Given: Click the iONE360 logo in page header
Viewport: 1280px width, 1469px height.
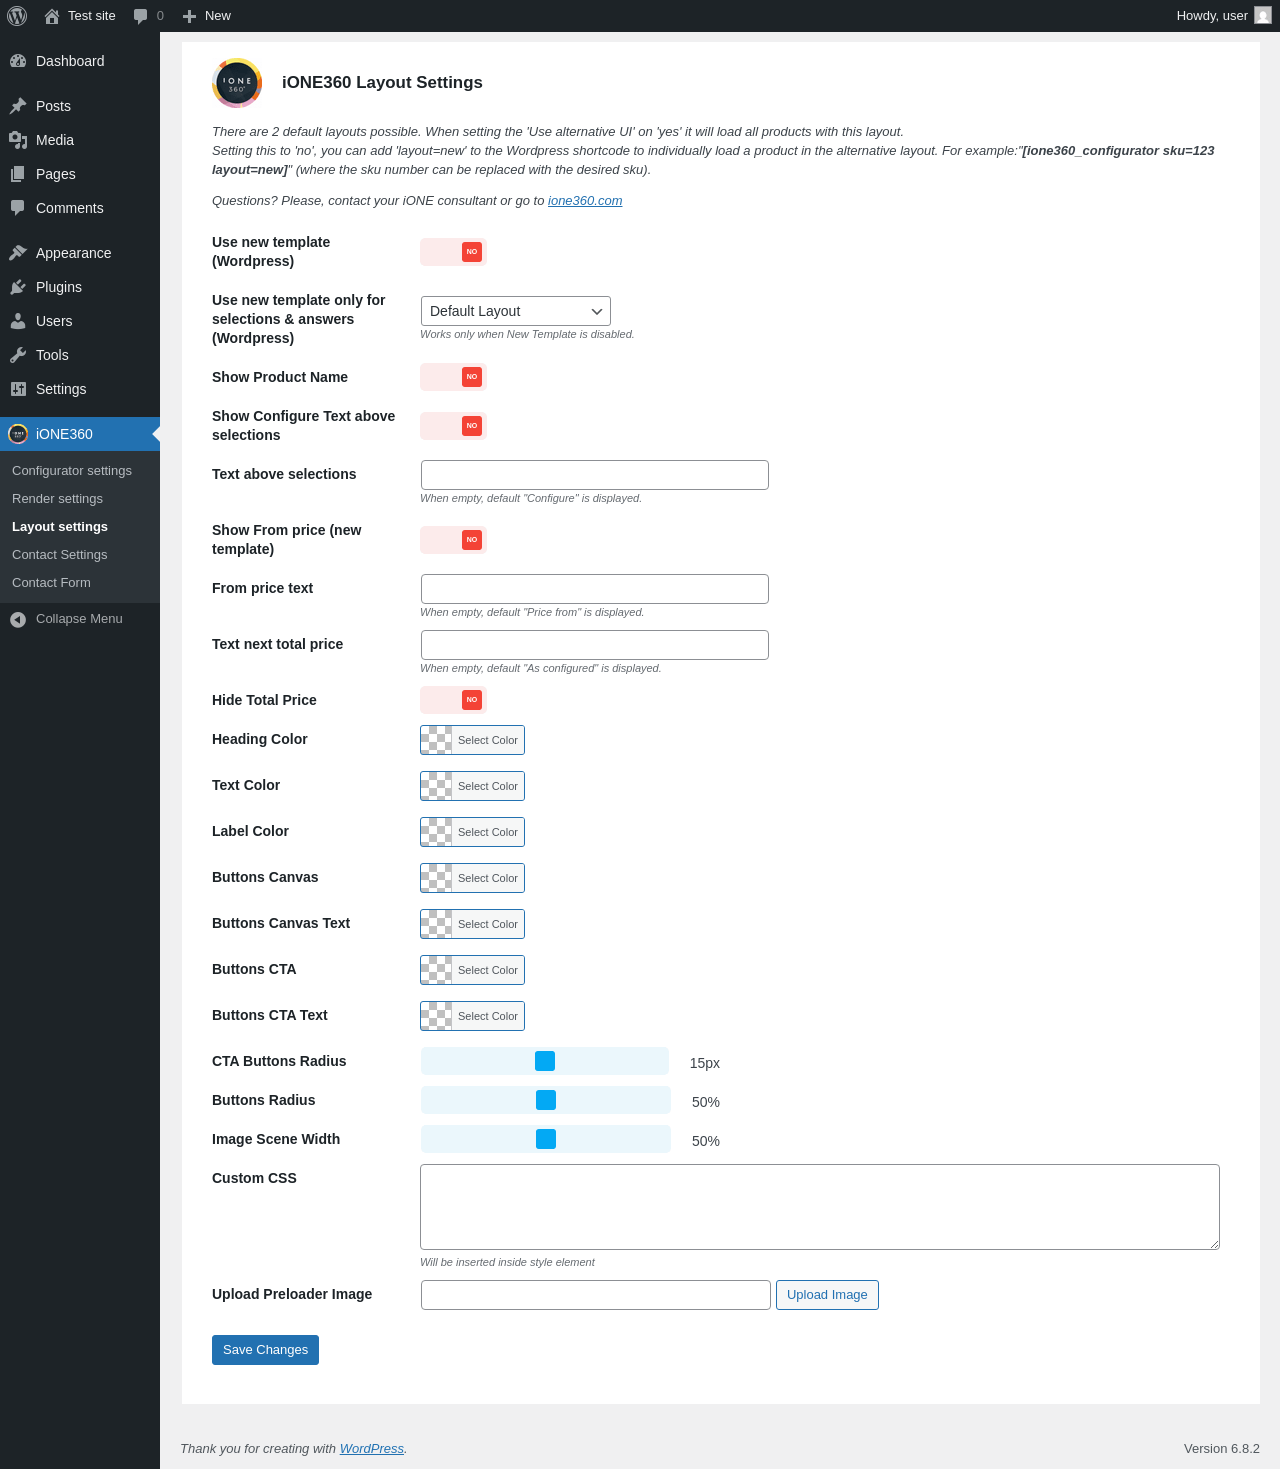Looking at the screenshot, I should pos(237,83).
